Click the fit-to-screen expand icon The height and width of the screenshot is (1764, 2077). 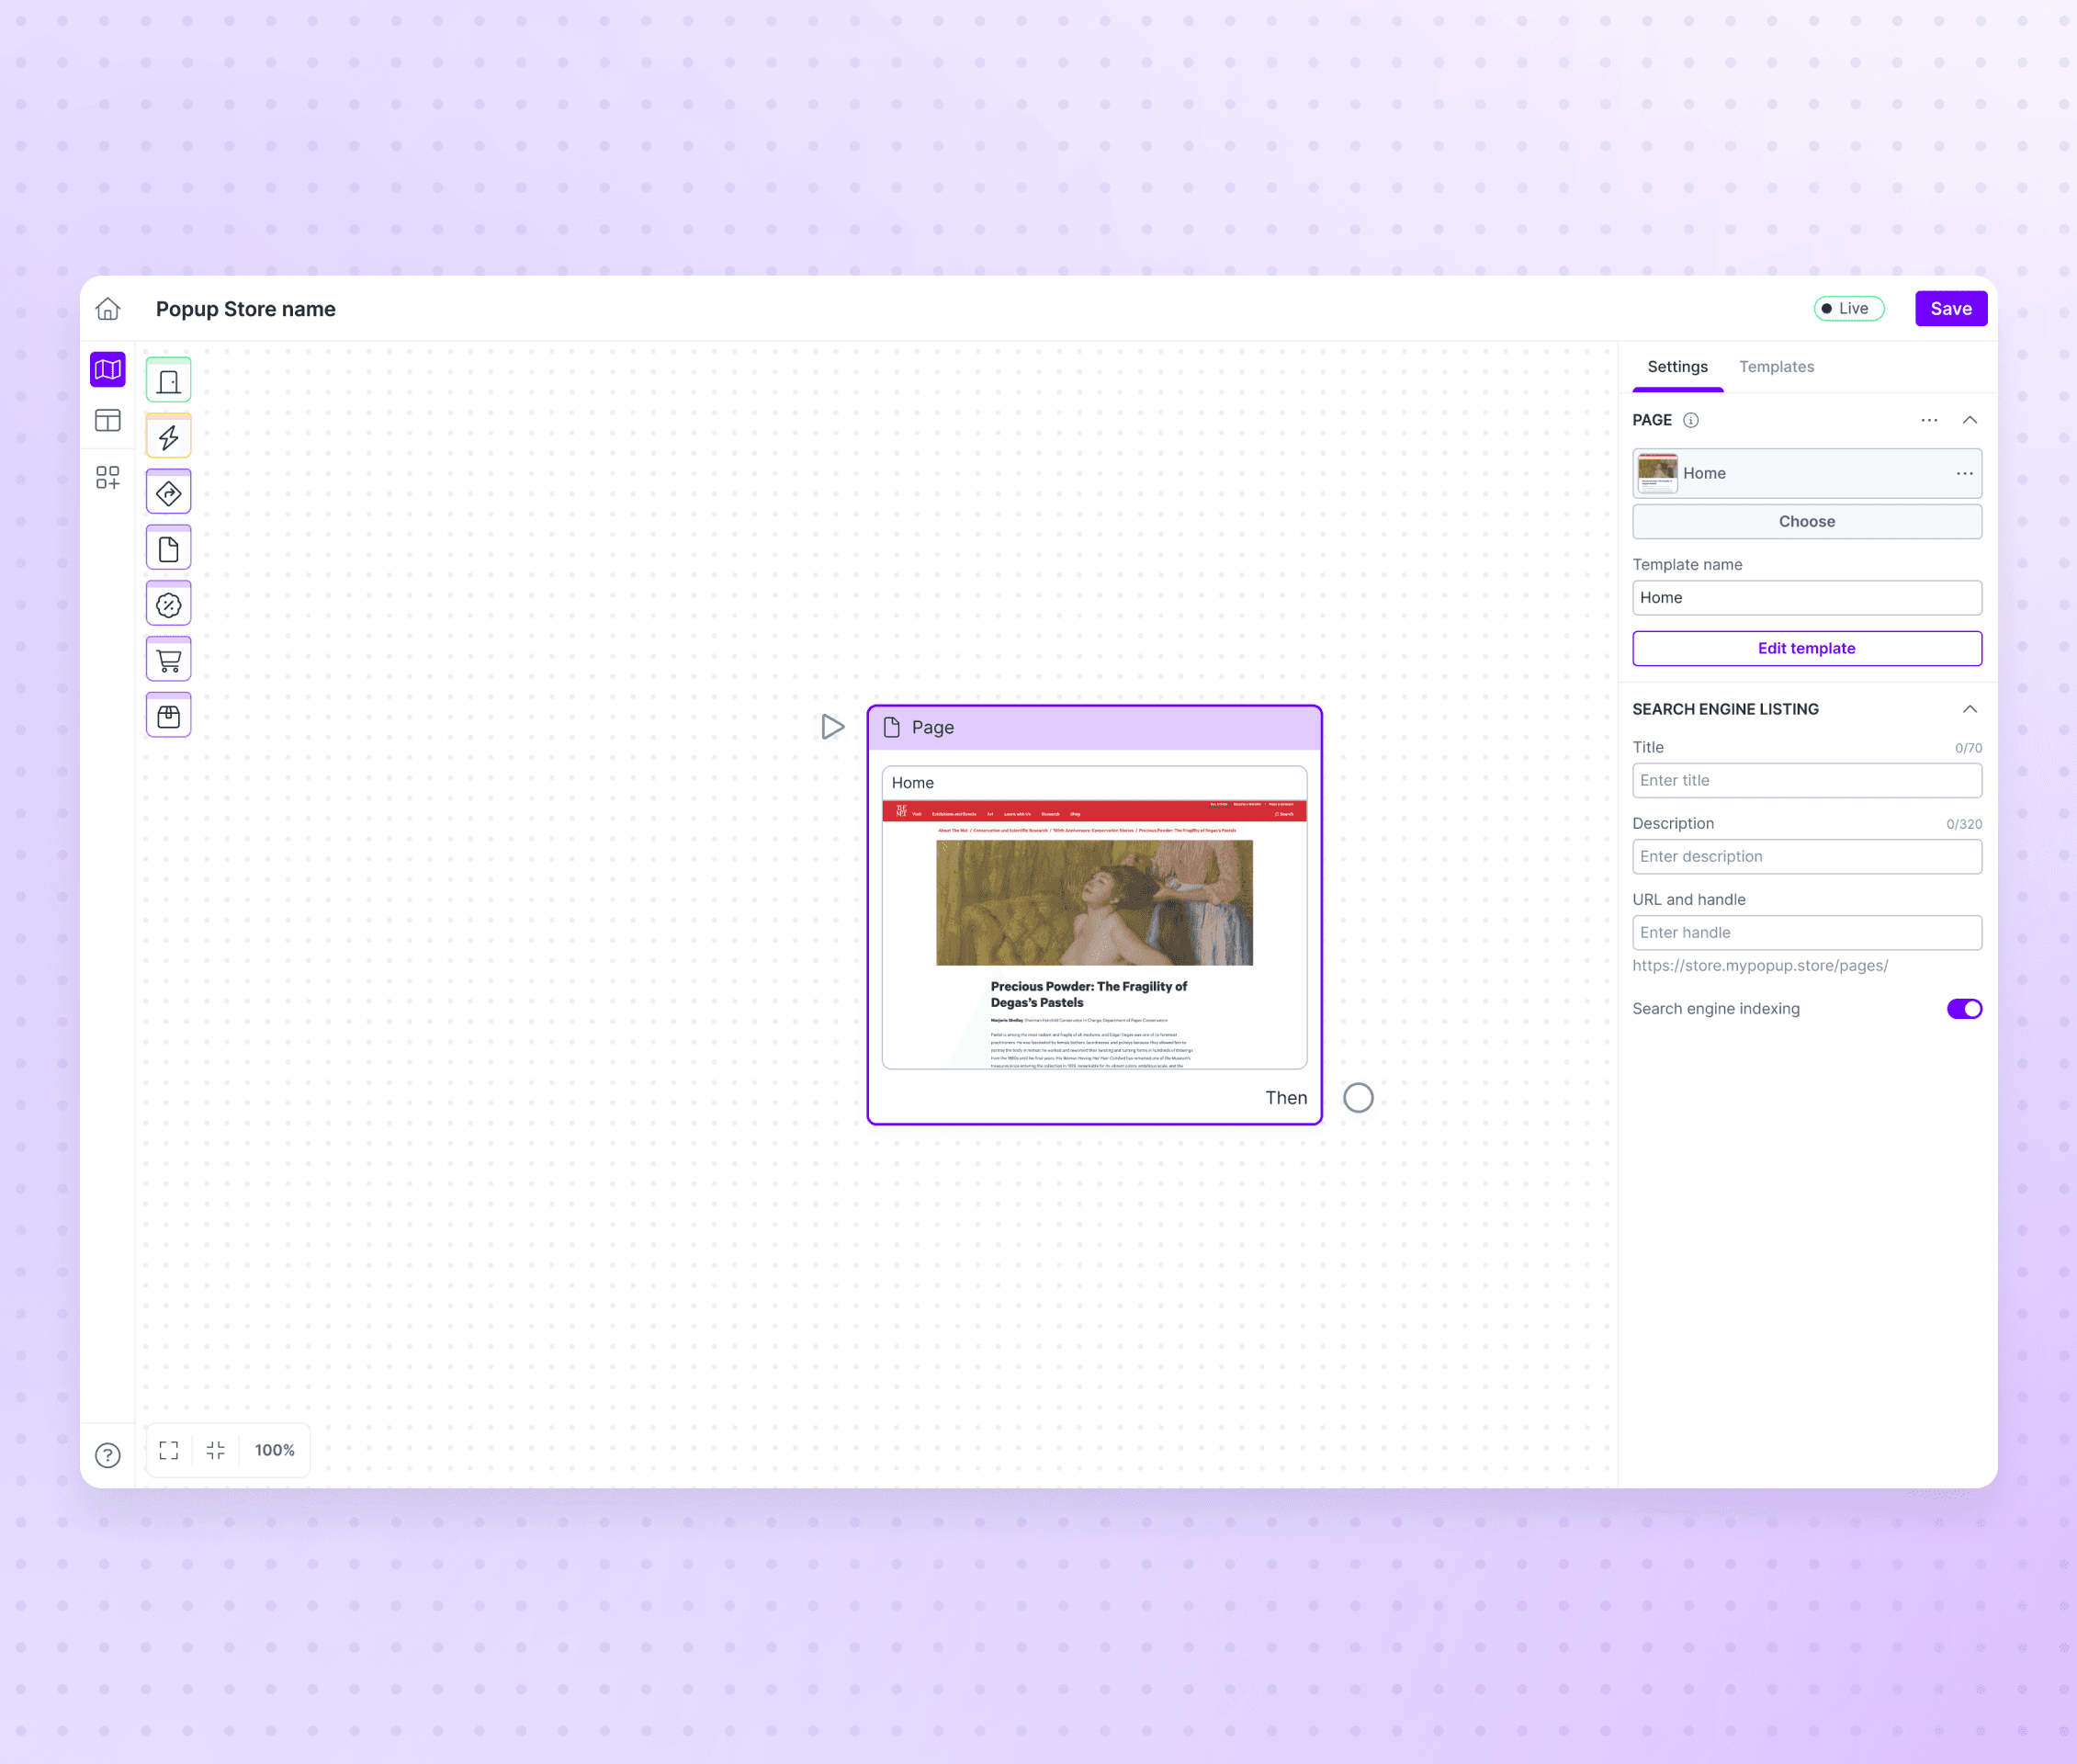coord(169,1450)
